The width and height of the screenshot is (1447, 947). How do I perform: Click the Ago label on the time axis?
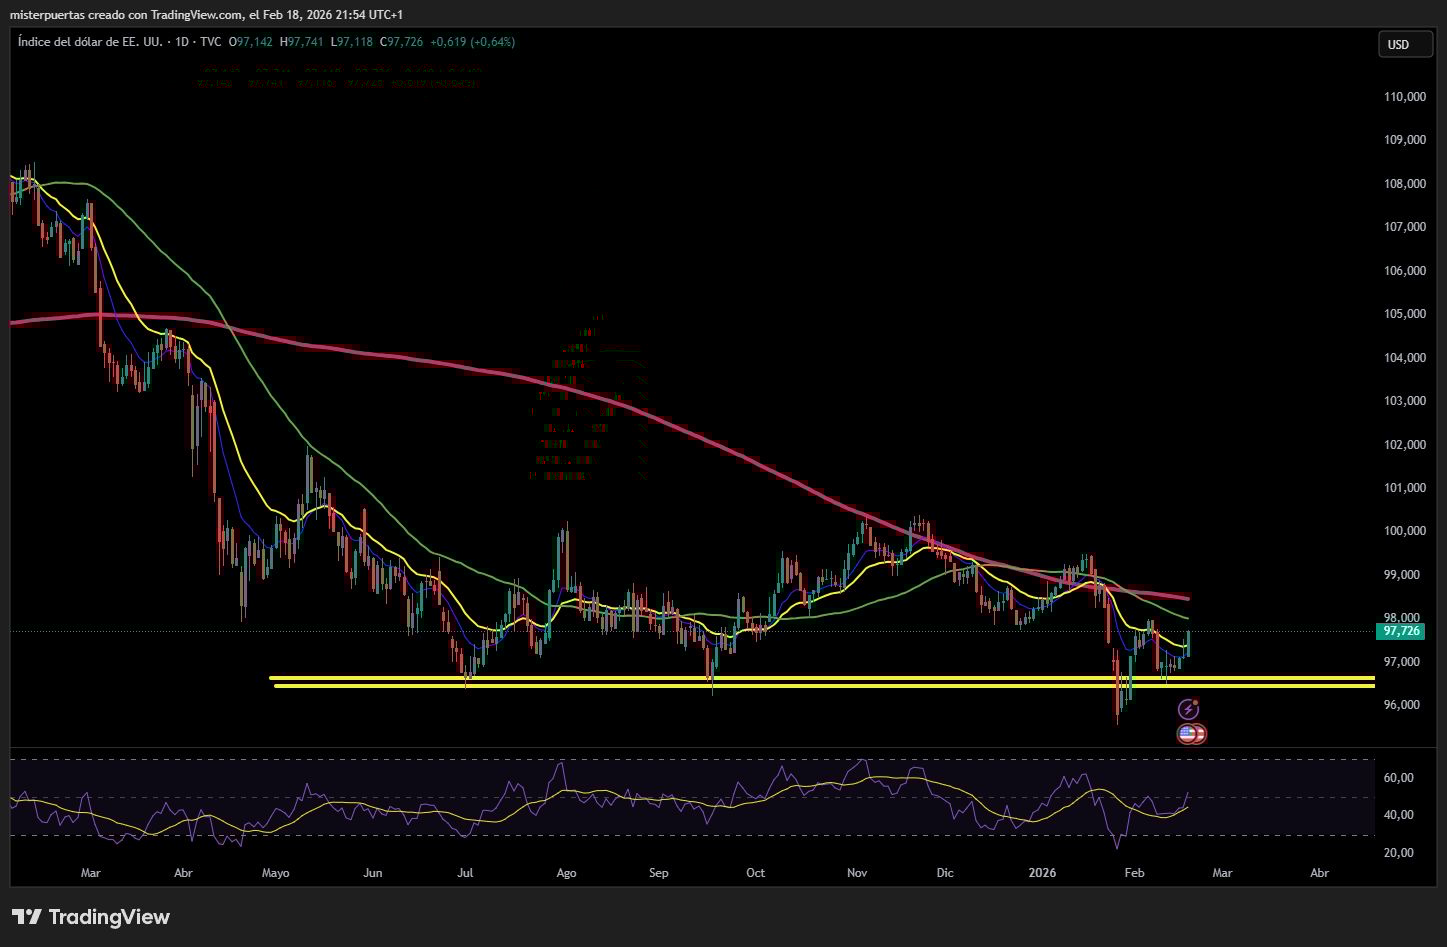(x=566, y=873)
